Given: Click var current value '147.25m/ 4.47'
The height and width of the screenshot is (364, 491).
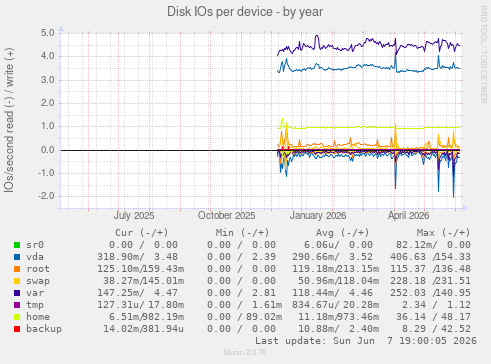Looking at the screenshot, I should click(137, 293).
